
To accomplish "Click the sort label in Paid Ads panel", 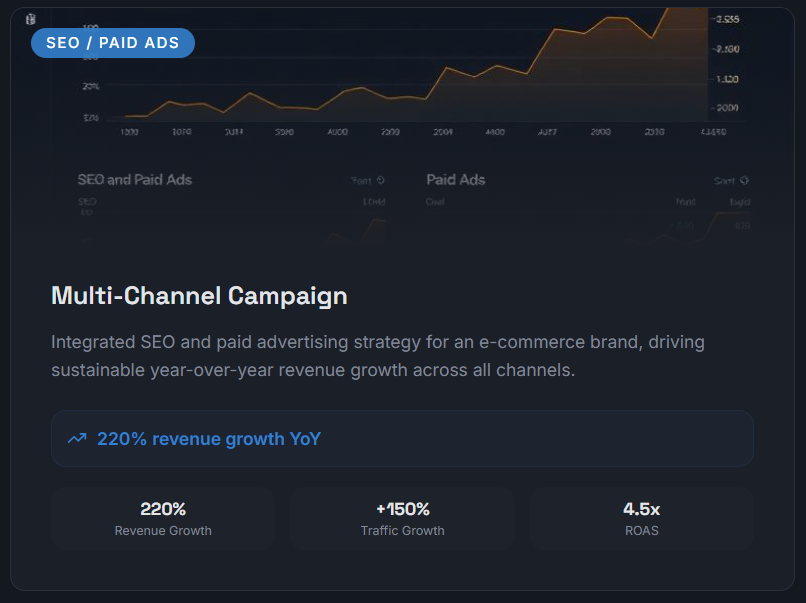I will point(724,181).
